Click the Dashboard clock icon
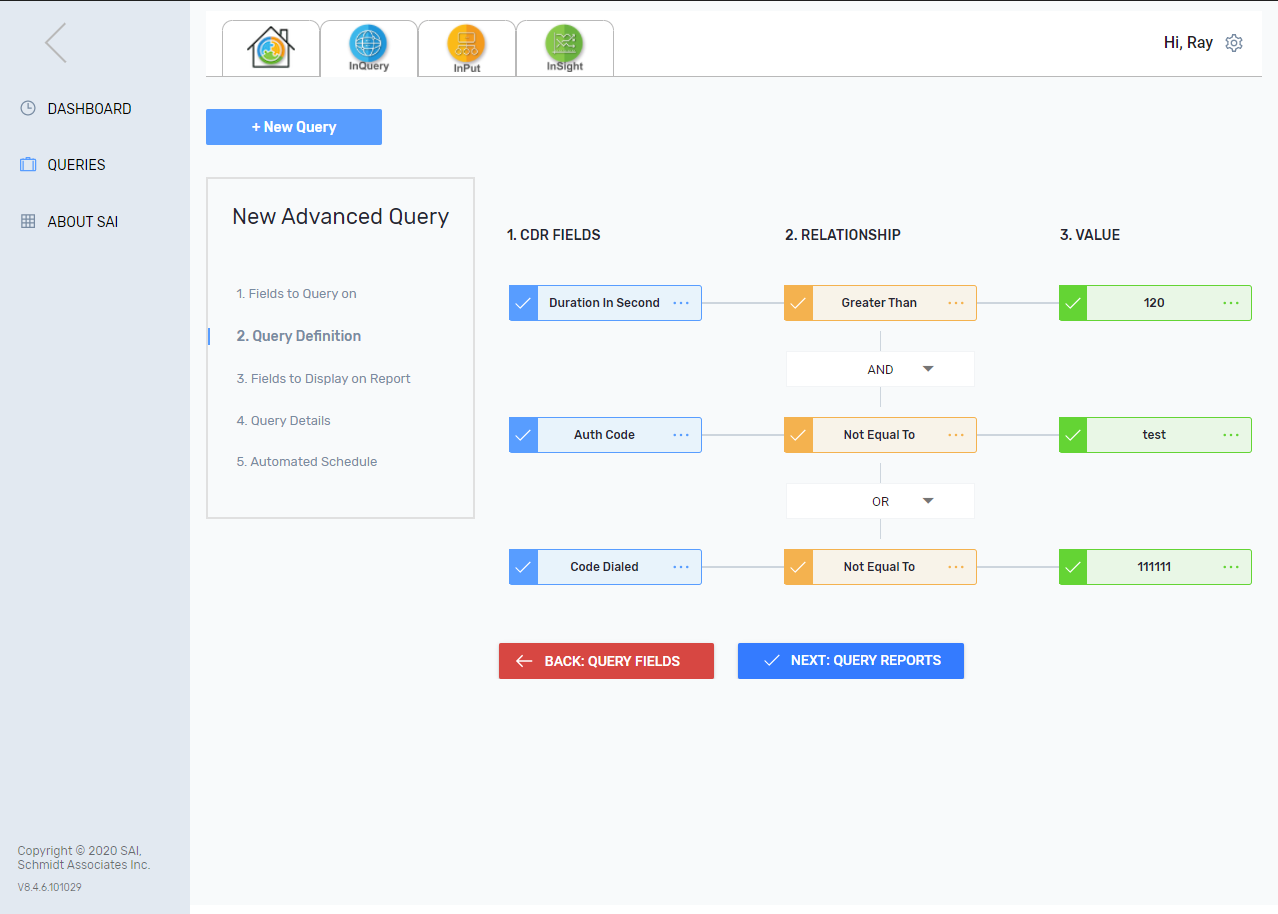The image size is (1278, 914). [x=28, y=108]
